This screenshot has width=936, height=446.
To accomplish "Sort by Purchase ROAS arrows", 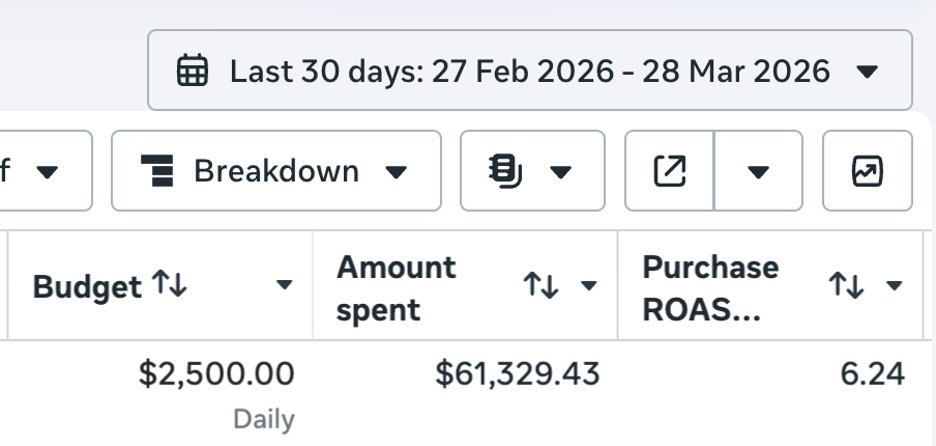I will pos(846,286).
